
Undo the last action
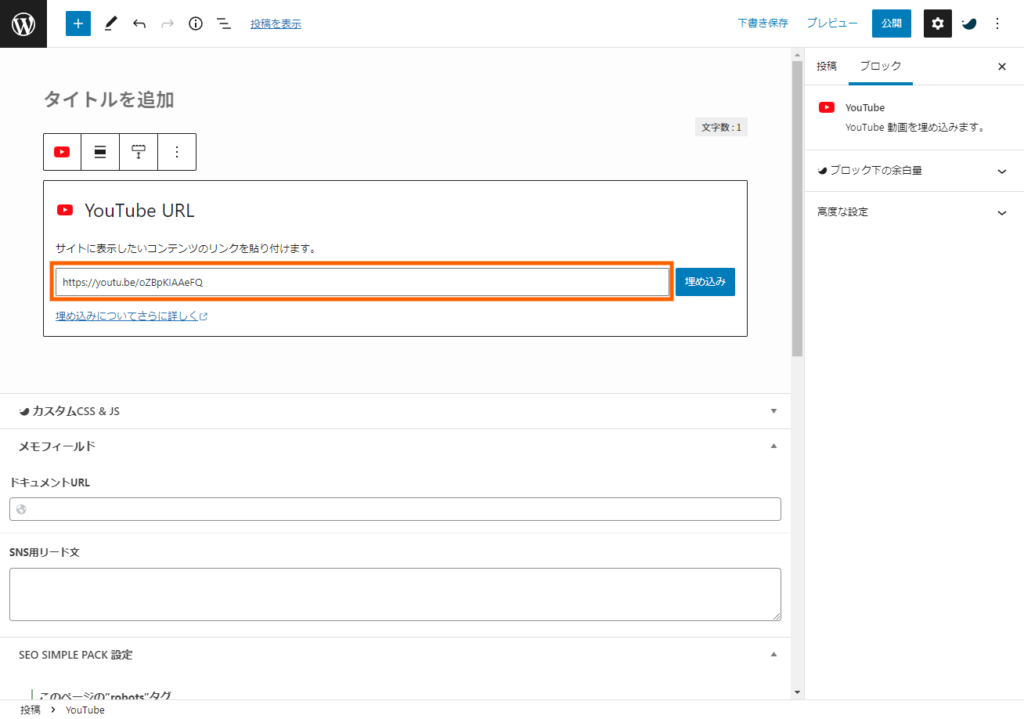click(x=139, y=24)
